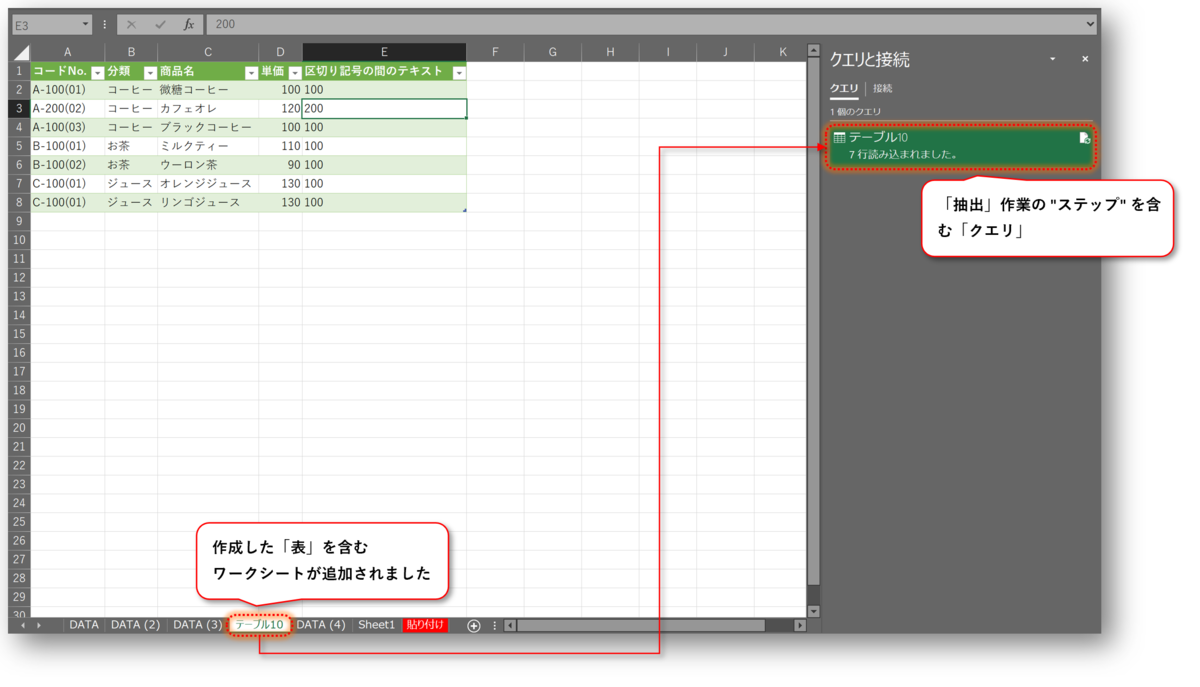
Task: Add a new worksheet with the plus icon
Action: click(x=472, y=624)
